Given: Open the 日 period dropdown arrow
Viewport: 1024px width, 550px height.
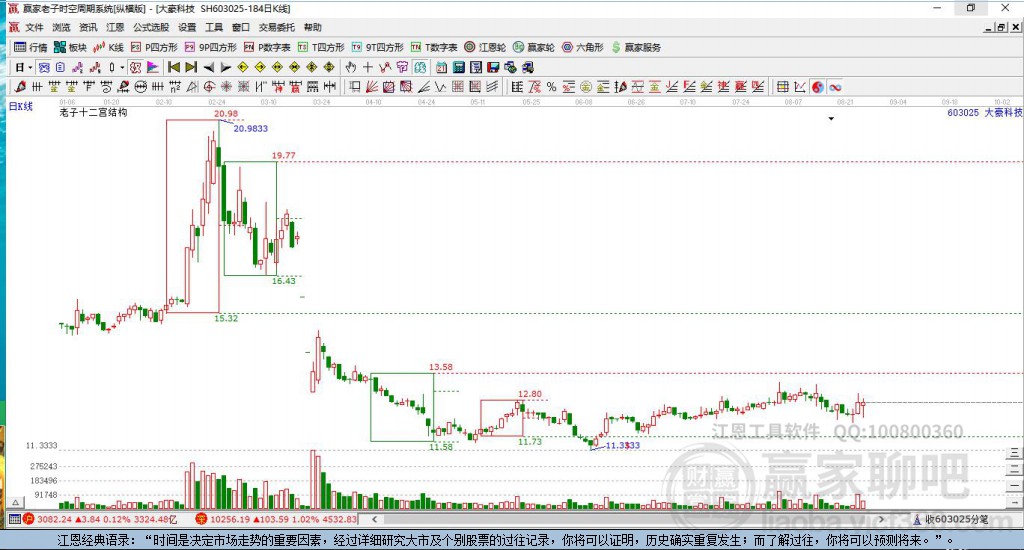Looking at the screenshot, I should 30,67.
